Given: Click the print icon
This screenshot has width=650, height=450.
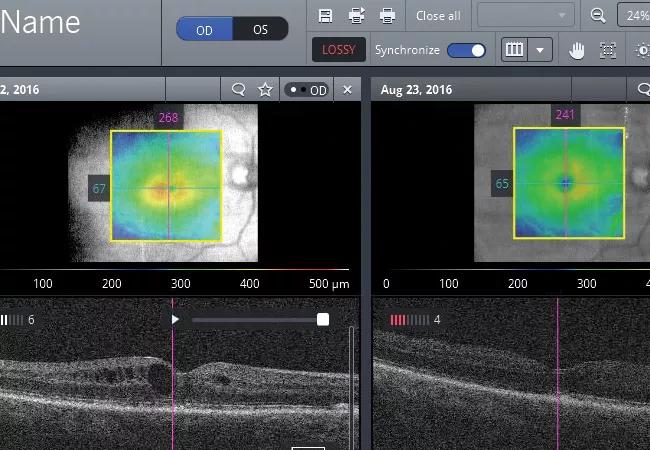Looking at the screenshot, I should pos(387,15).
